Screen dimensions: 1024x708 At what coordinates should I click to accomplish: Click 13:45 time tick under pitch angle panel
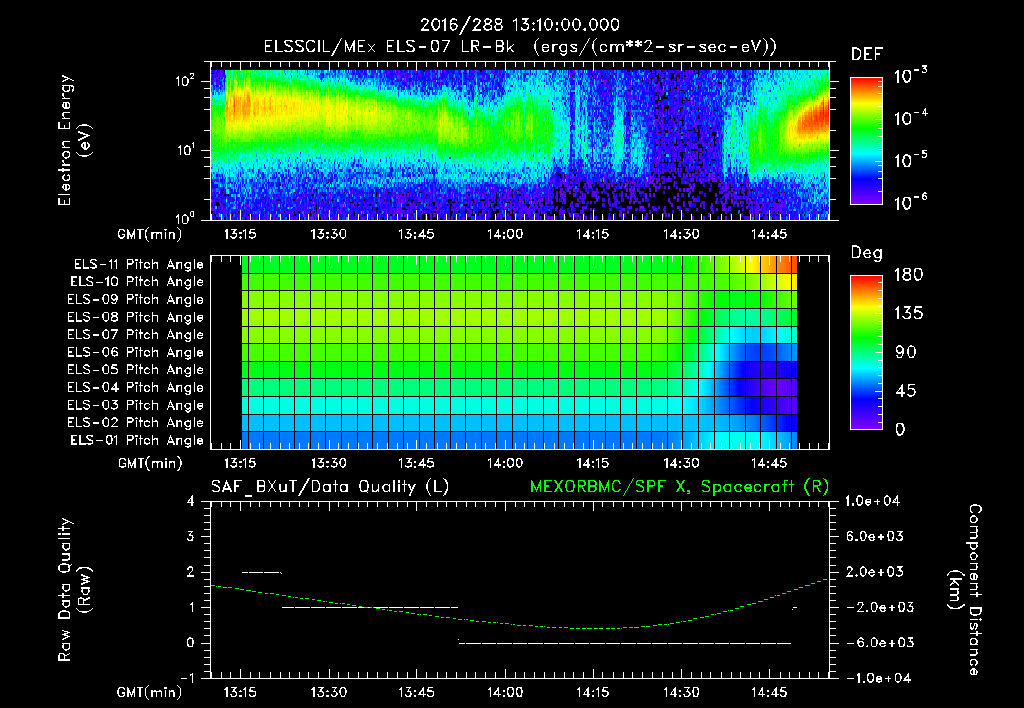[417, 463]
